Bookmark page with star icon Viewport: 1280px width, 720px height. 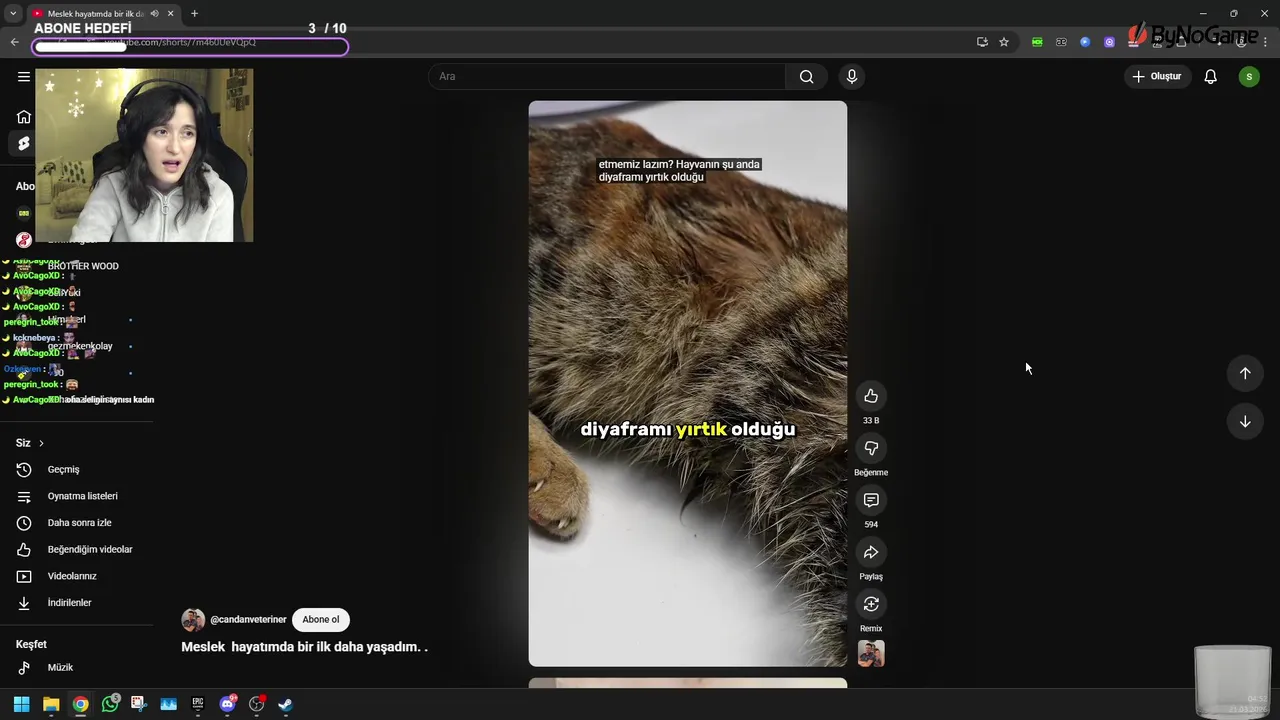coord(1004,42)
